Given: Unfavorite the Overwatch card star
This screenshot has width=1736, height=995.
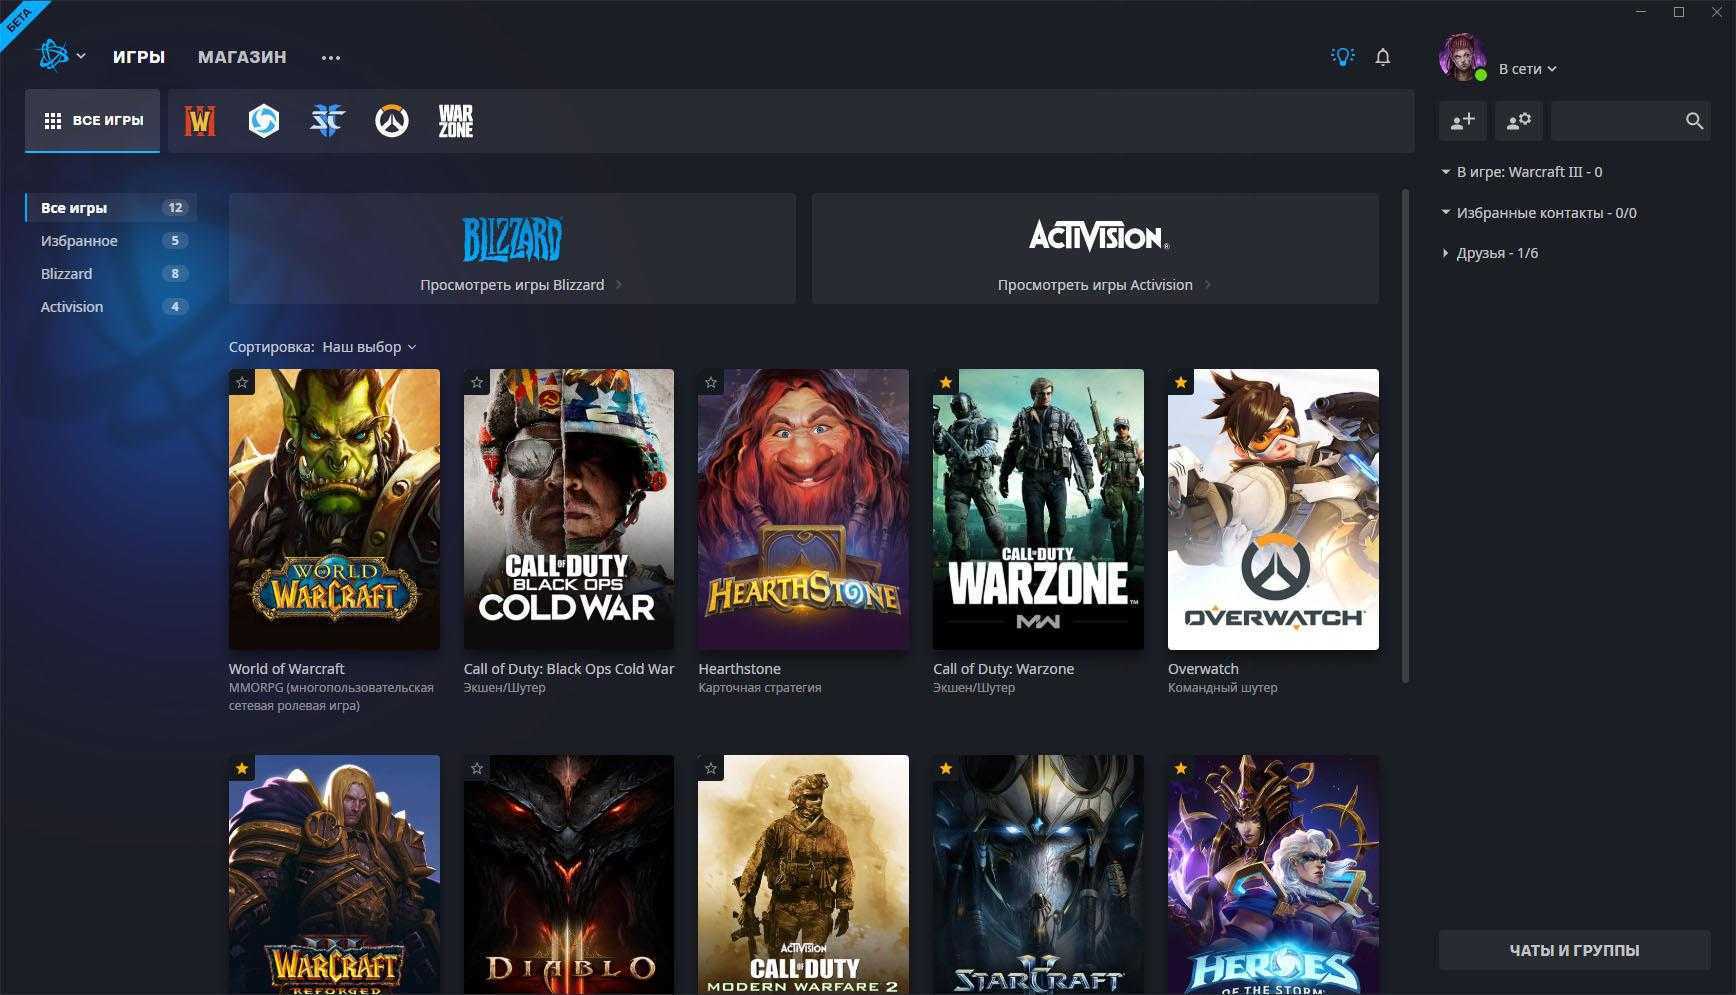Looking at the screenshot, I should (x=1181, y=382).
